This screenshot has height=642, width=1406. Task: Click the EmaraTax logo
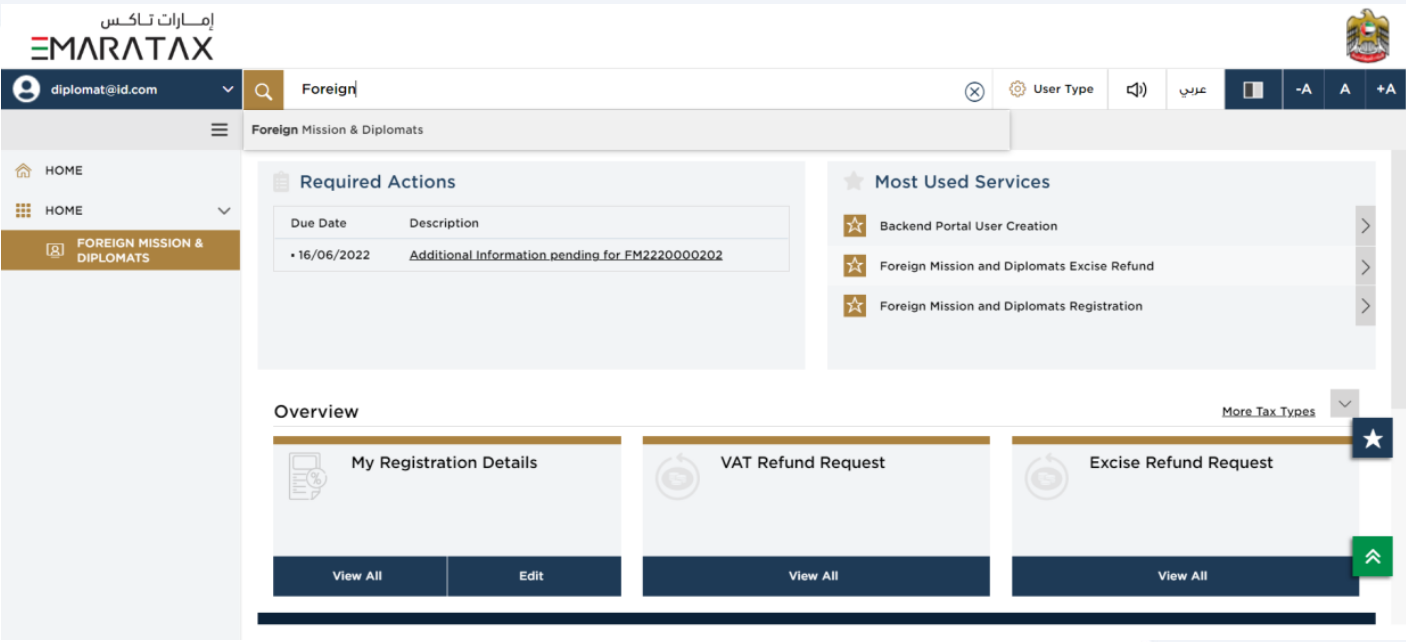pyautogui.click(x=122, y=36)
